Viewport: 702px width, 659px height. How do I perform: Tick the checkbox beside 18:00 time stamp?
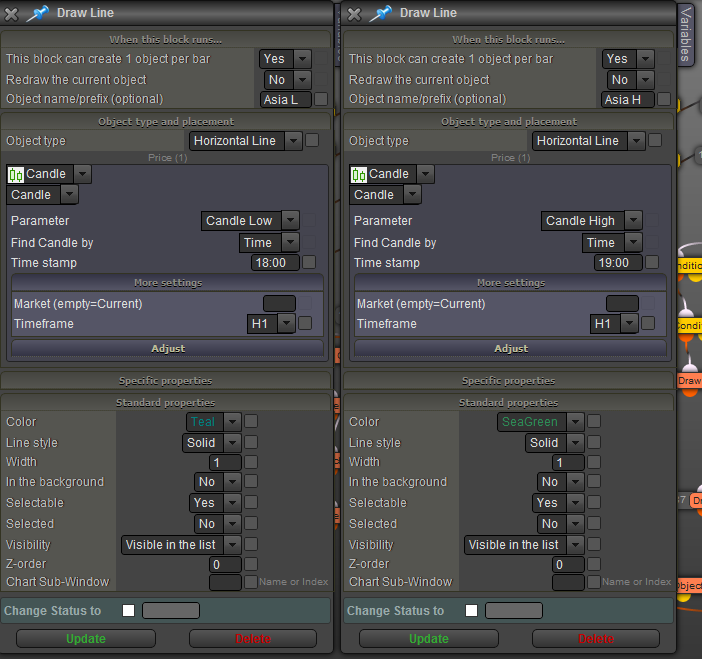(x=309, y=262)
